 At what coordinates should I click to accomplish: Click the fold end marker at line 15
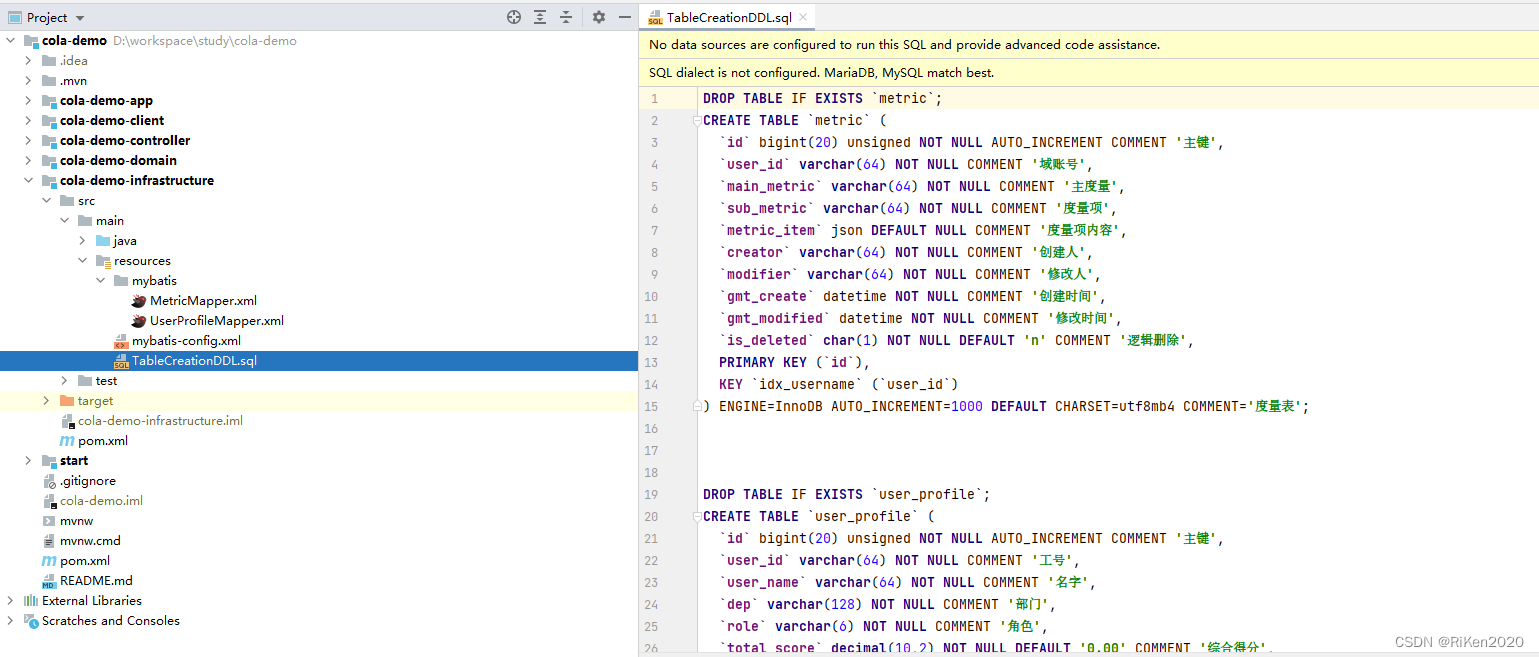tap(697, 406)
